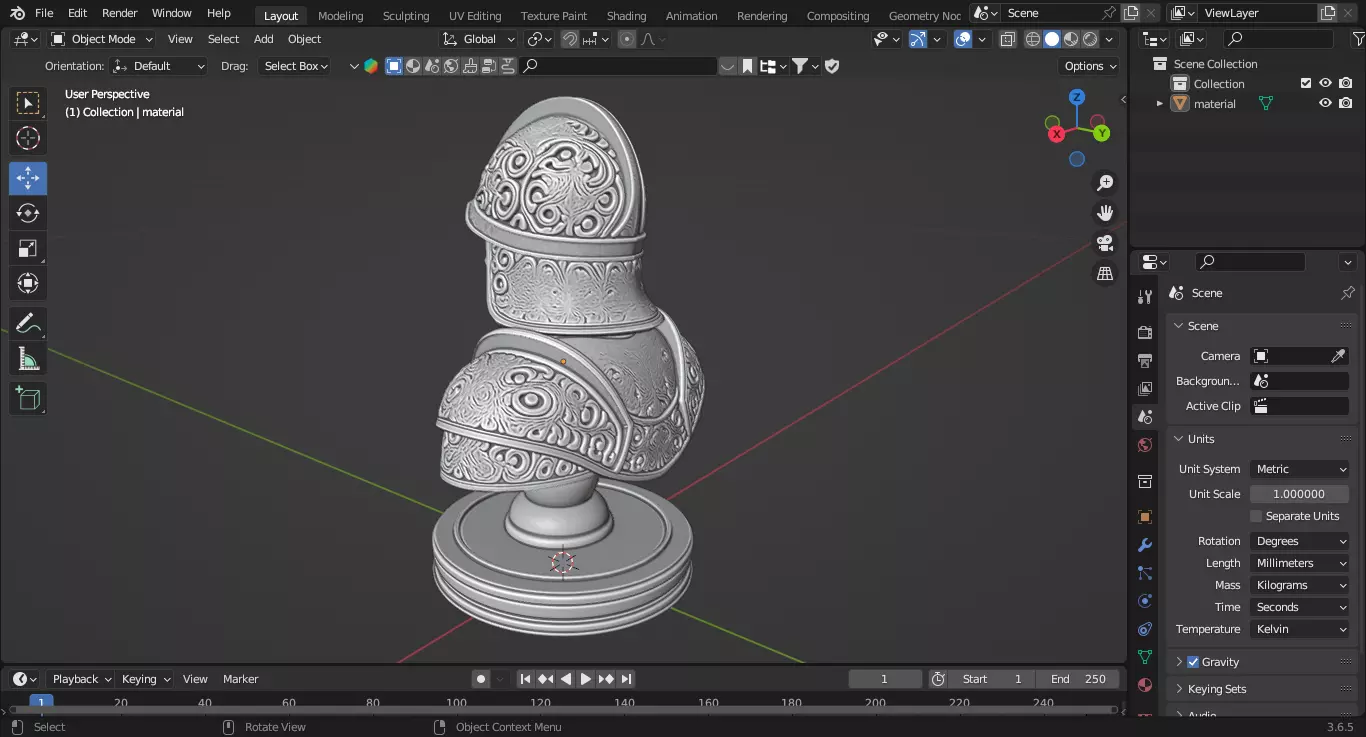Click the Unit Scale 1.000000 field

coord(1299,494)
